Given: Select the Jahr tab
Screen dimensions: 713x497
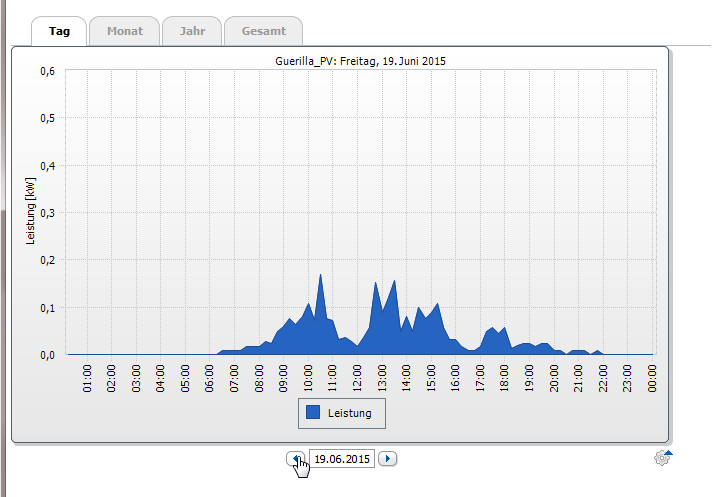Looking at the screenshot, I should (192, 31).
